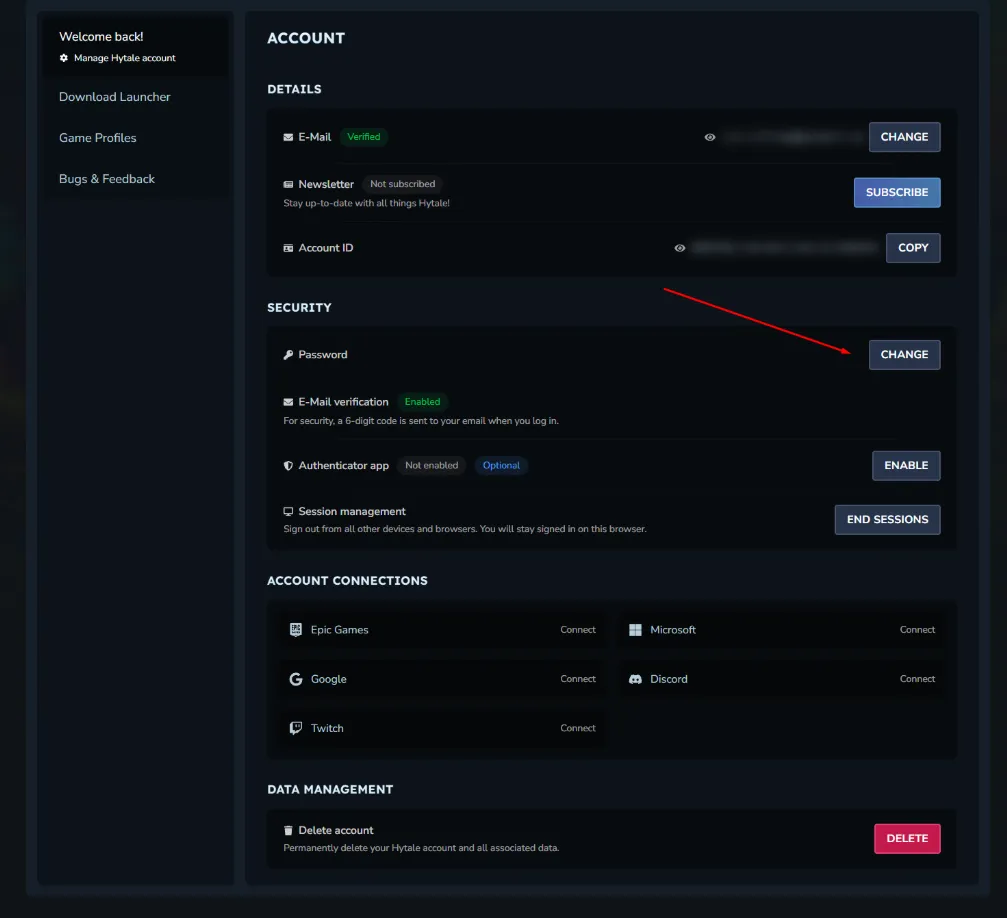Click the gear icon beside Manage Hytale account
Image resolution: width=1007 pixels, height=918 pixels.
(64, 58)
